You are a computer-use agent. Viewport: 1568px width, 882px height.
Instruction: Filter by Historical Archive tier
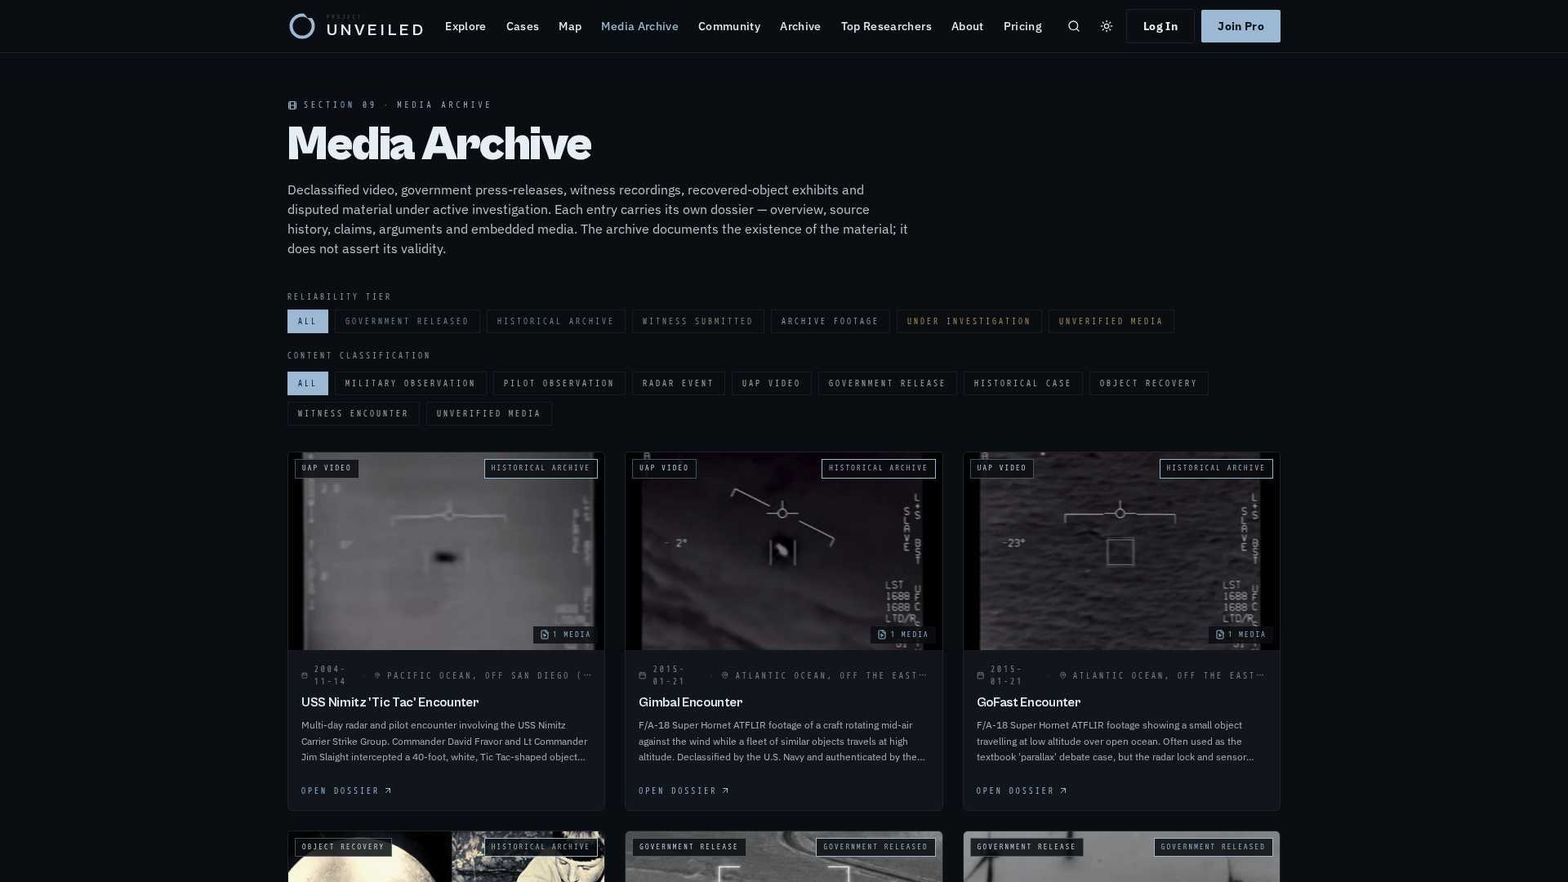556,321
